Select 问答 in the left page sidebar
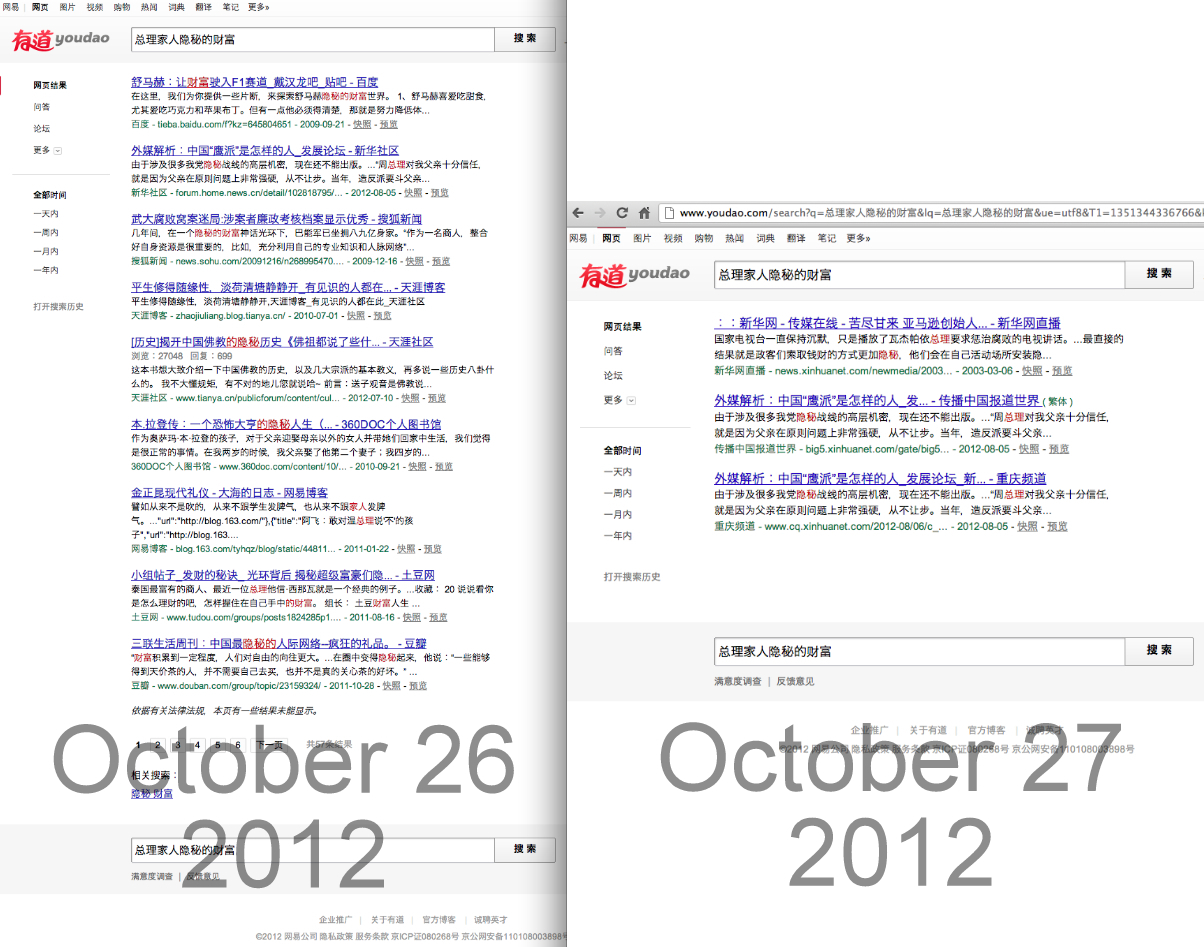 point(41,107)
